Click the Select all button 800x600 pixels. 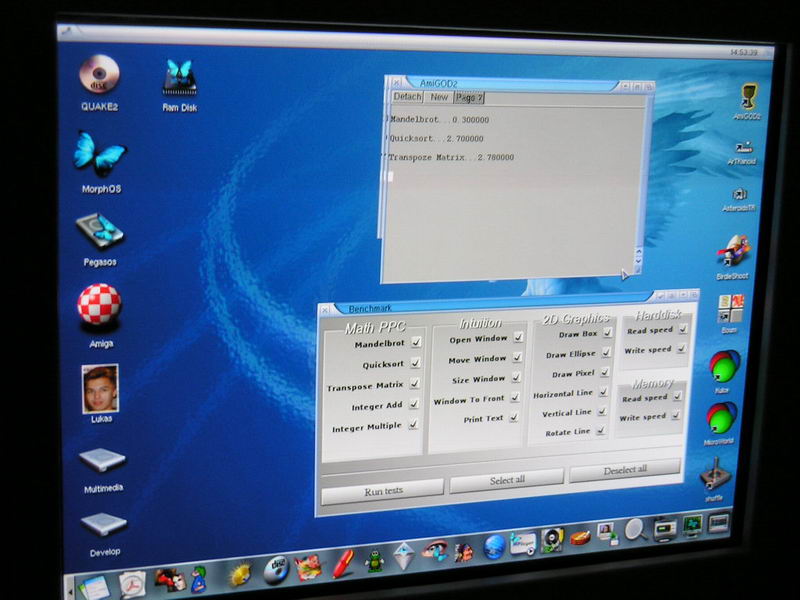coord(507,480)
